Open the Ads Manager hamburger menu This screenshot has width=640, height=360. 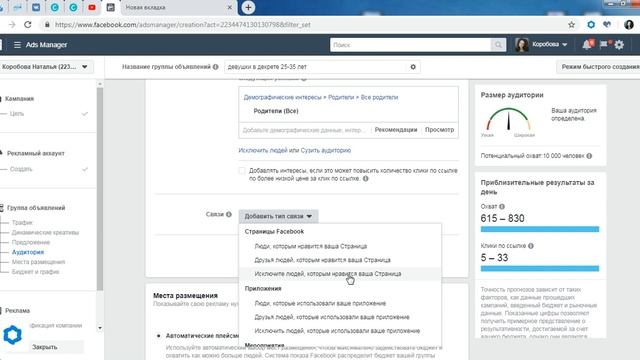[x=17, y=45]
